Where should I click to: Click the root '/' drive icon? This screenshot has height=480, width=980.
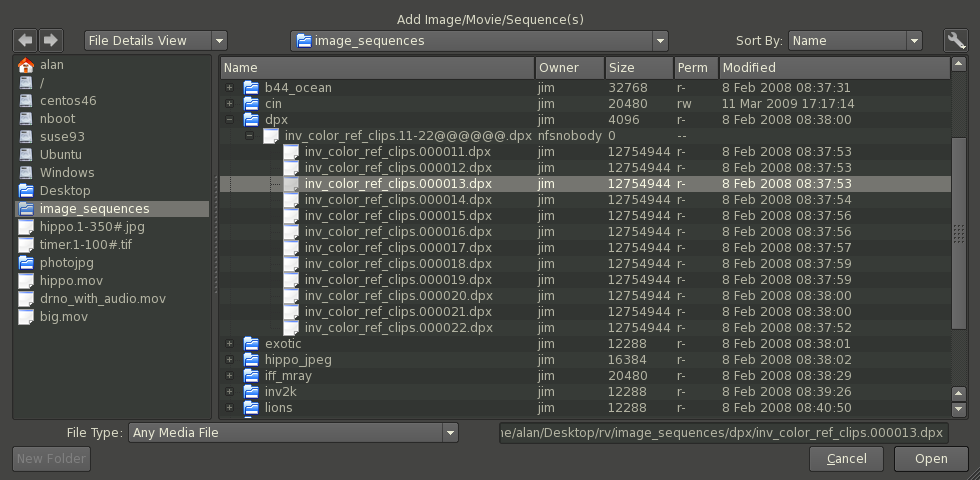(x=26, y=82)
